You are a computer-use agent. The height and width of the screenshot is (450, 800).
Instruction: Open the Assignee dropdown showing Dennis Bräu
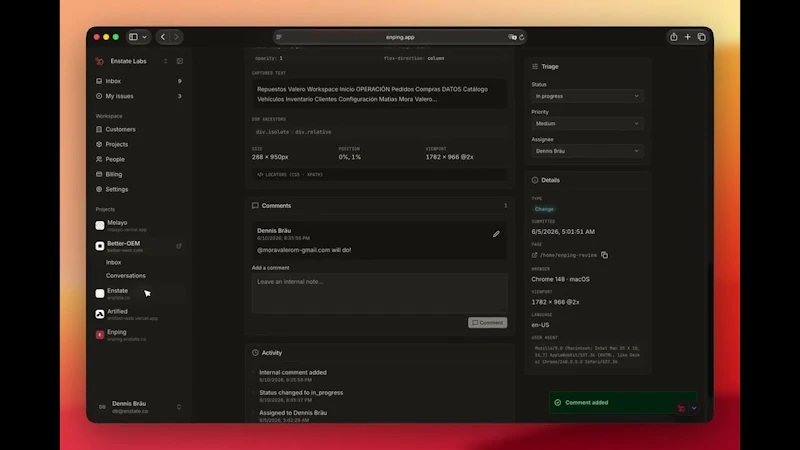(x=587, y=151)
